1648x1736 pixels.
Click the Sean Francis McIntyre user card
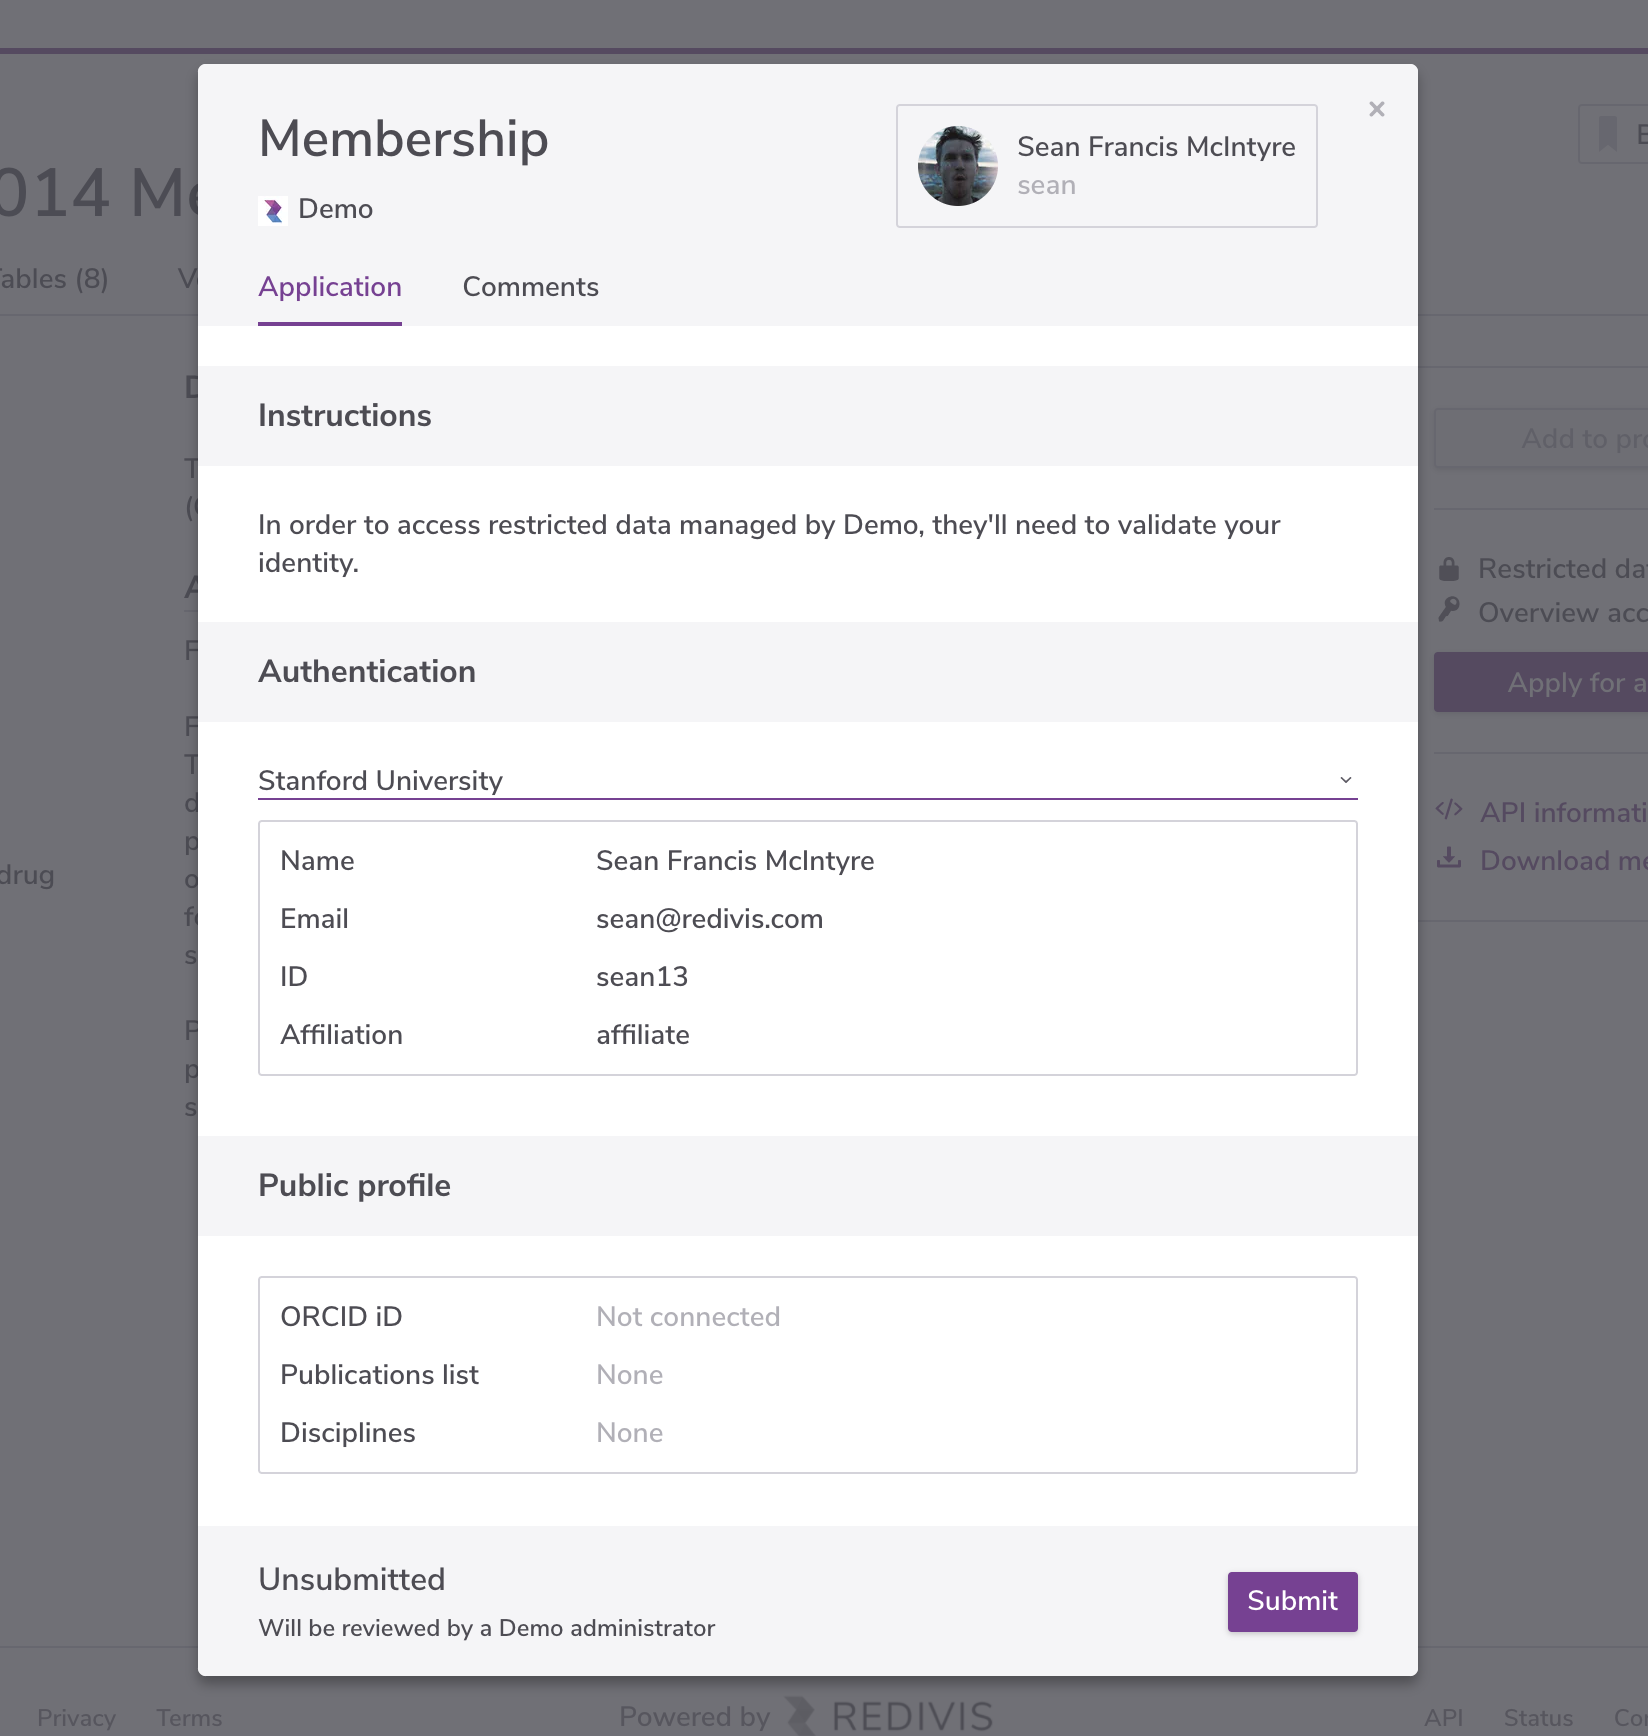(x=1107, y=166)
